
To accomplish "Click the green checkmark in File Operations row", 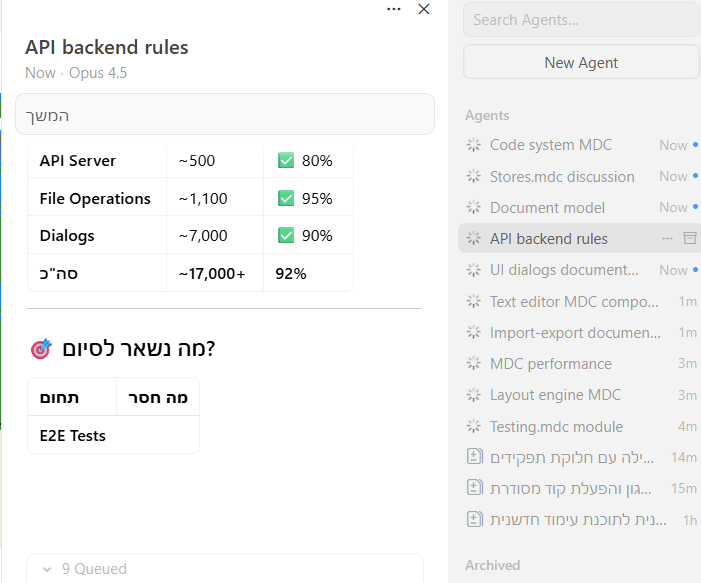I will coord(286,198).
